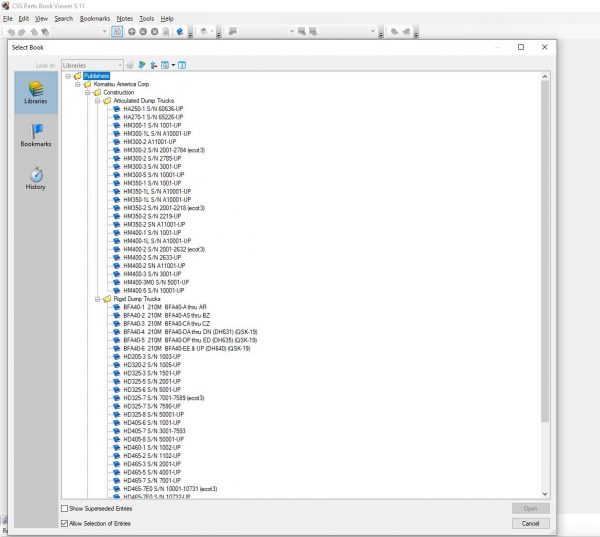Viewport: 600px width, 537px height.
Task: Select BFA40-4 210M BFA40-DA thru DN
Action: tap(190, 332)
